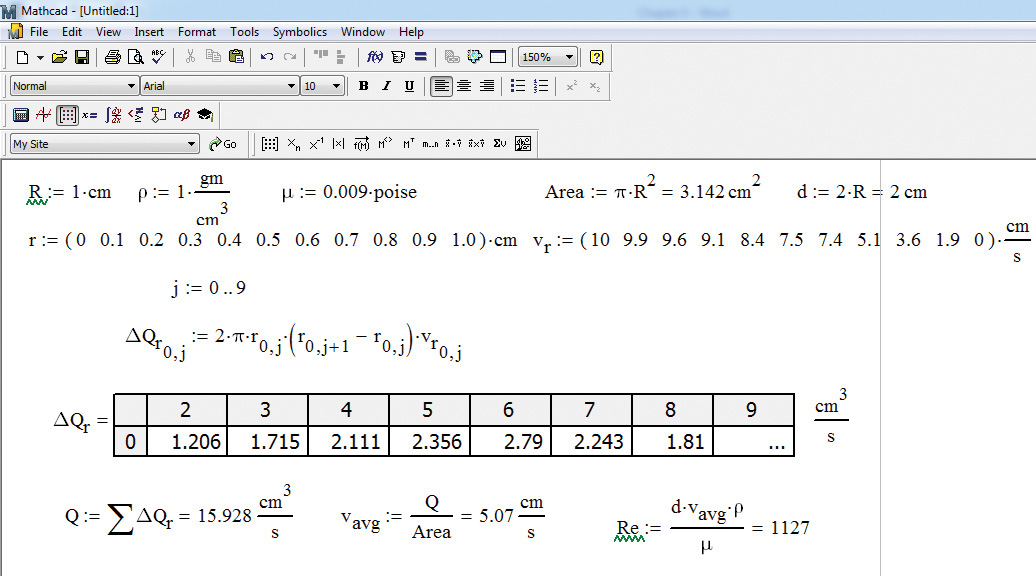
Task: Toggle underline text formatting
Action: [x=409, y=86]
